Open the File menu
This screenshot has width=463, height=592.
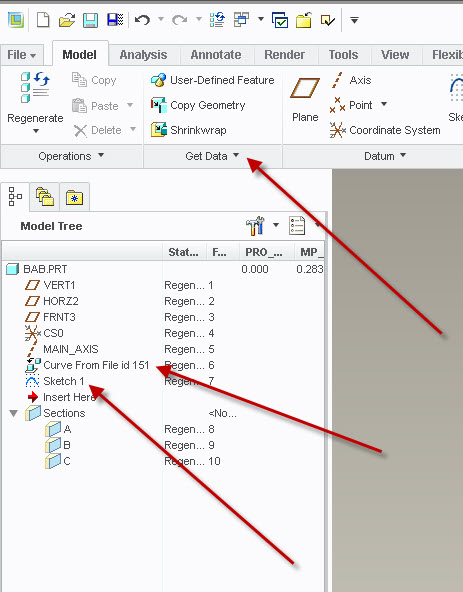click(22, 55)
